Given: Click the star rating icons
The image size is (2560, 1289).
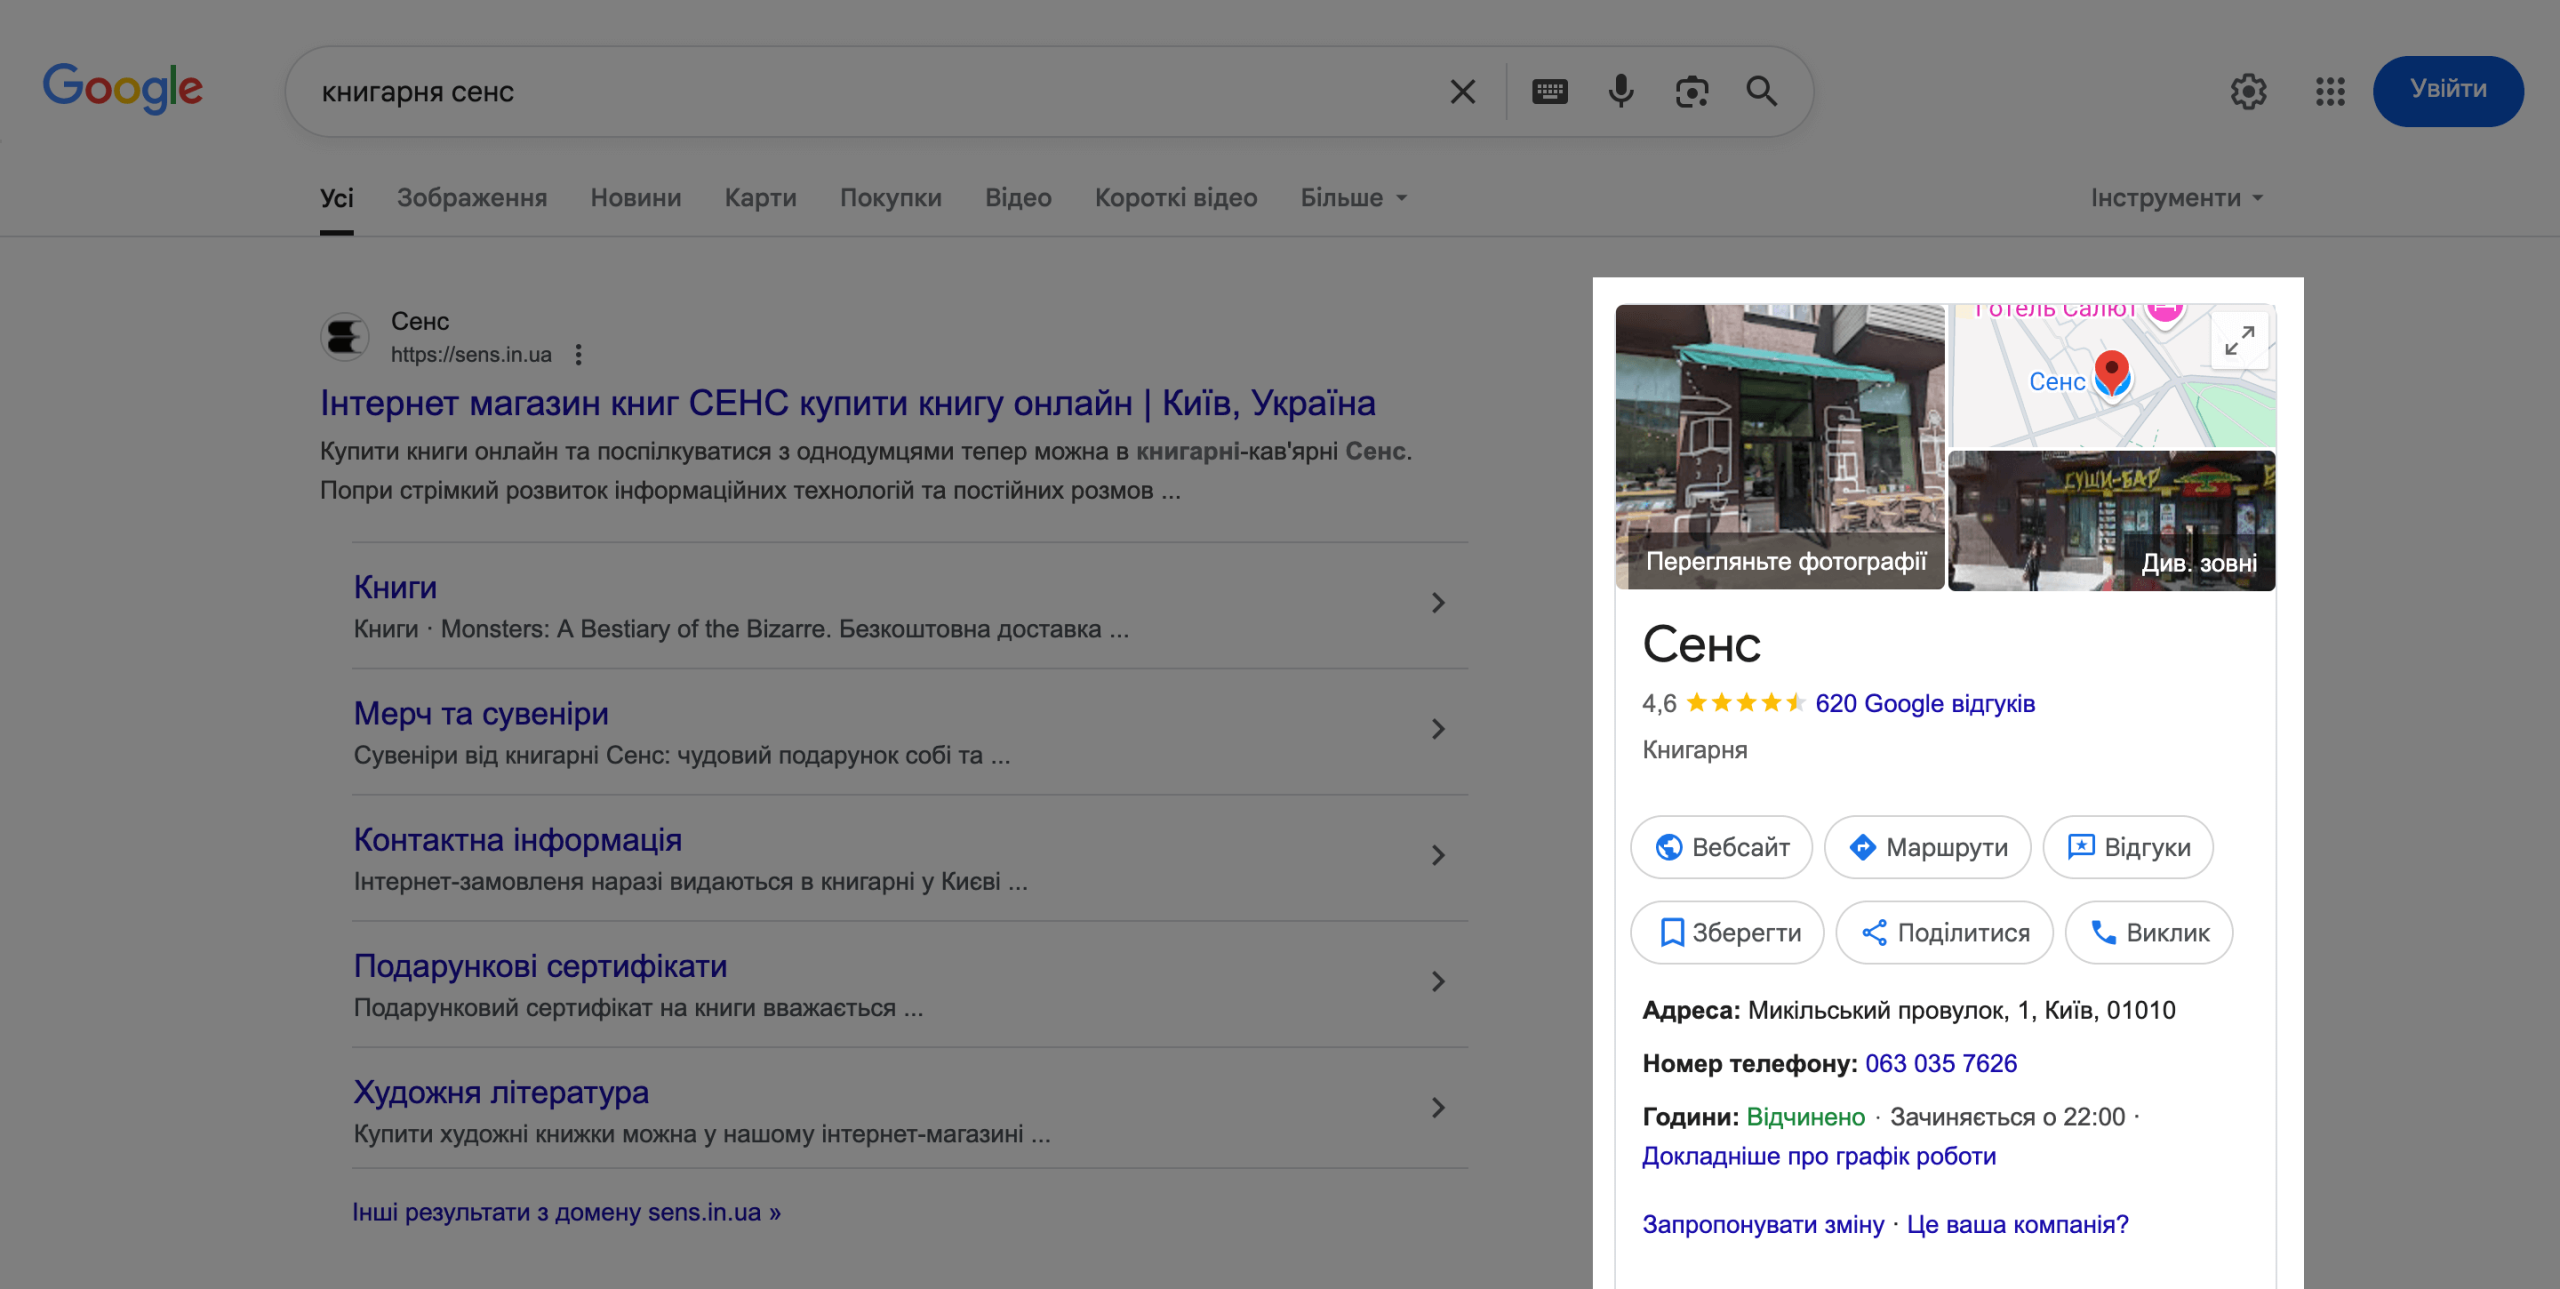Looking at the screenshot, I should pyautogui.click(x=1745, y=703).
